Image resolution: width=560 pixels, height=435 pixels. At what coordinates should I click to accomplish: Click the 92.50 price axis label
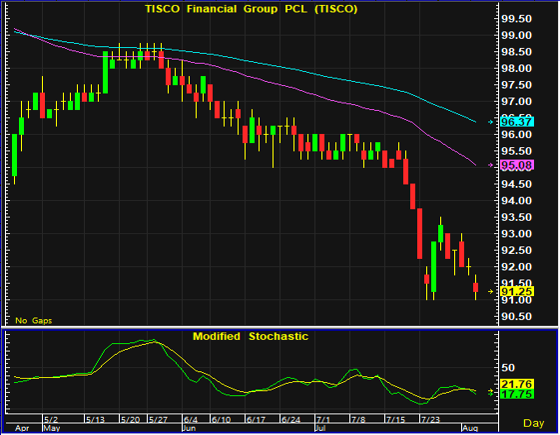tap(516, 250)
